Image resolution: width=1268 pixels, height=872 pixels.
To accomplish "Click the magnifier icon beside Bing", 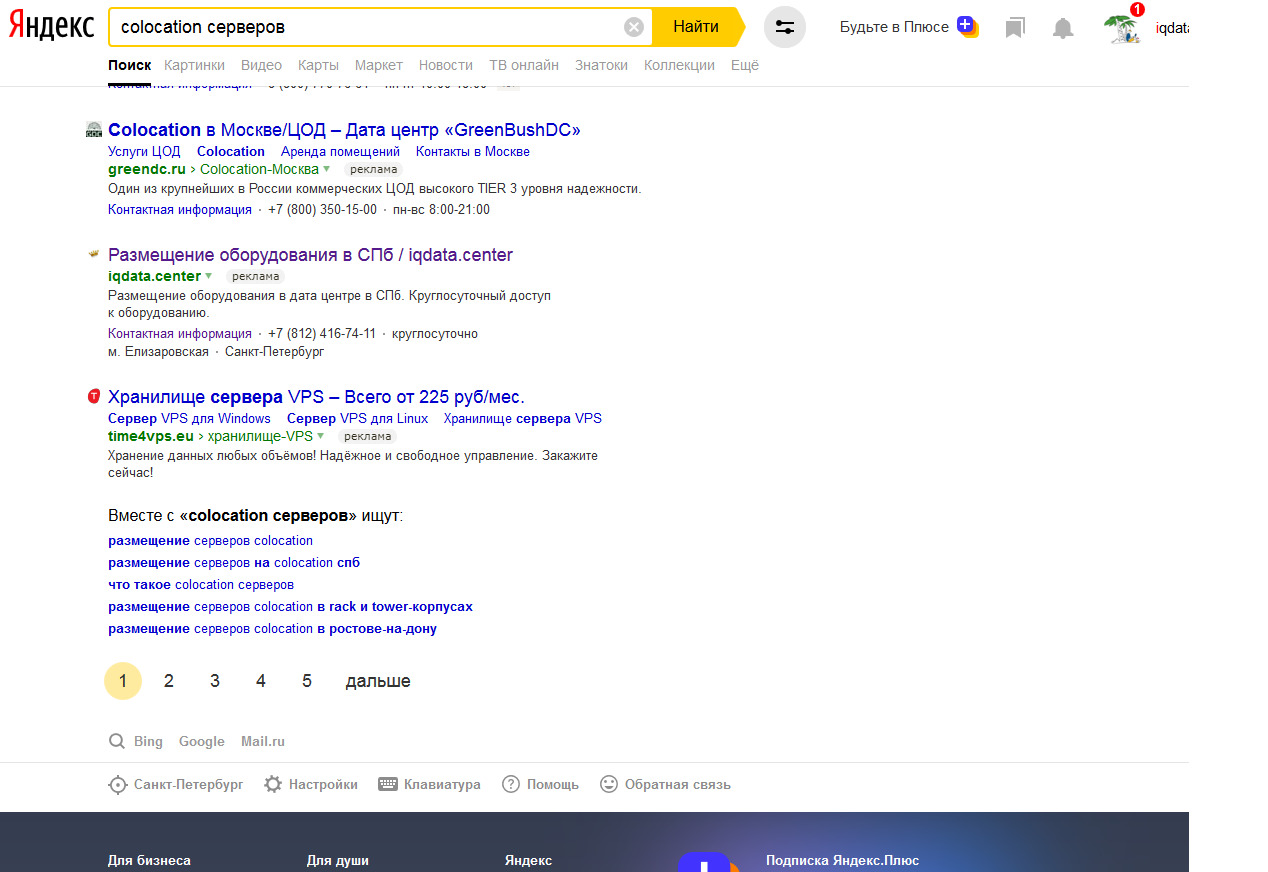I will (117, 741).
